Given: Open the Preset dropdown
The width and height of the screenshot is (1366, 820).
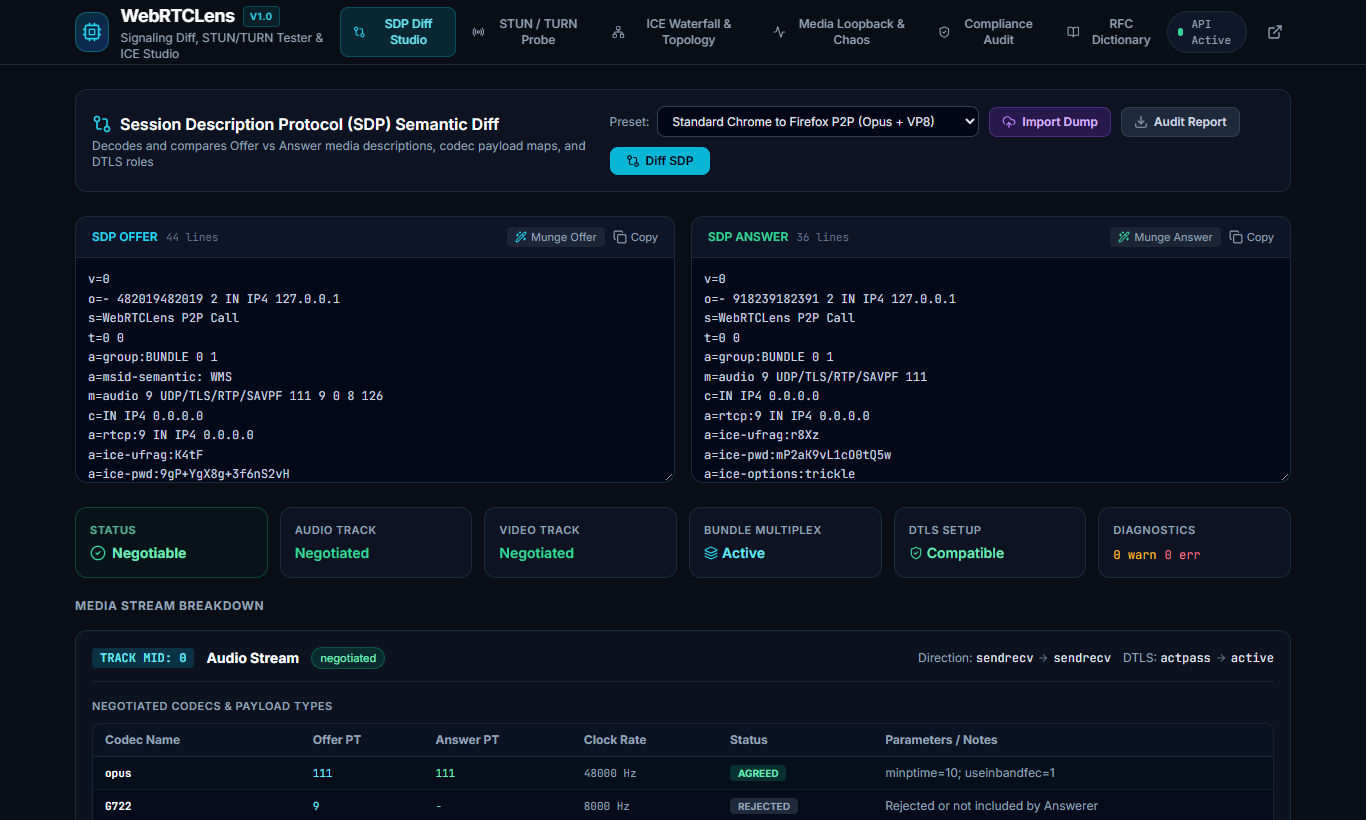Looking at the screenshot, I should pyautogui.click(x=818, y=122).
